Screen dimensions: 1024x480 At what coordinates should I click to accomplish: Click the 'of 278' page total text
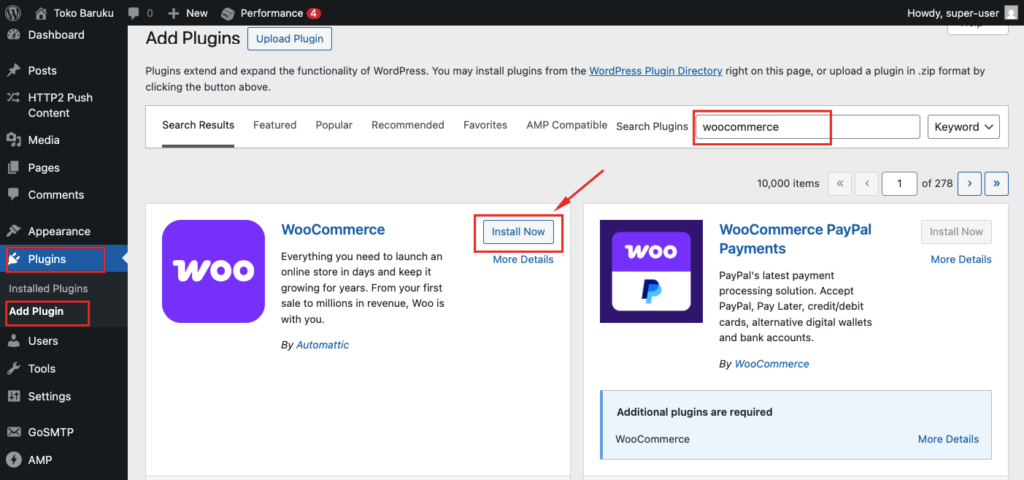937,184
